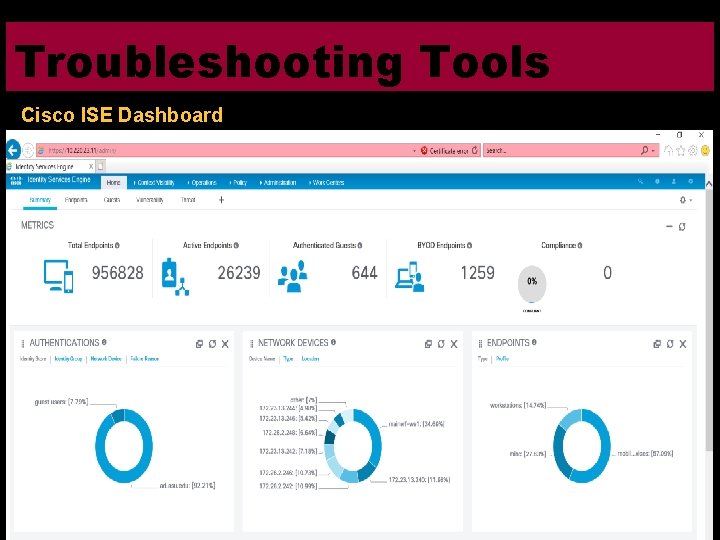Open the Work Centers menu

[x=326, y=182]
